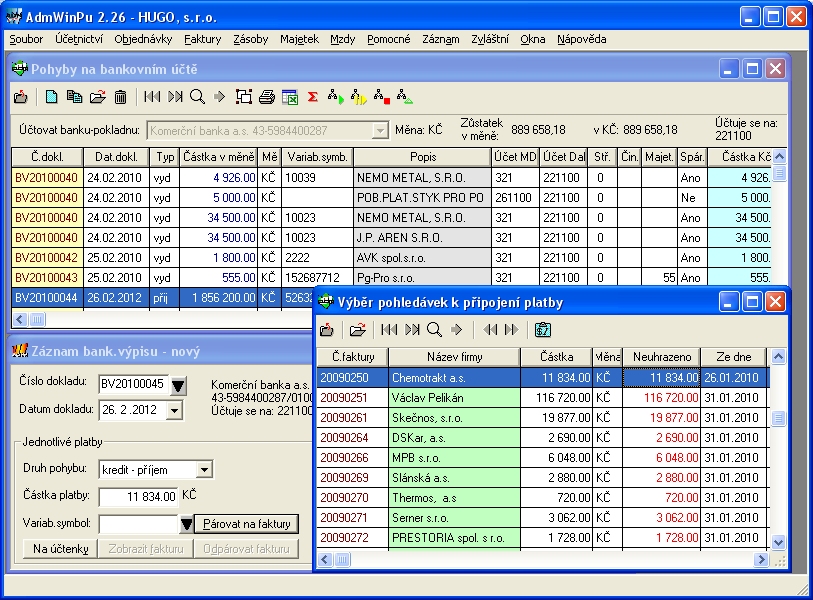Open the Účtovat banku-pokladnu dropdown
This screenshot has width=813, height=600.
pyautogui.click(x=380, y=130)
